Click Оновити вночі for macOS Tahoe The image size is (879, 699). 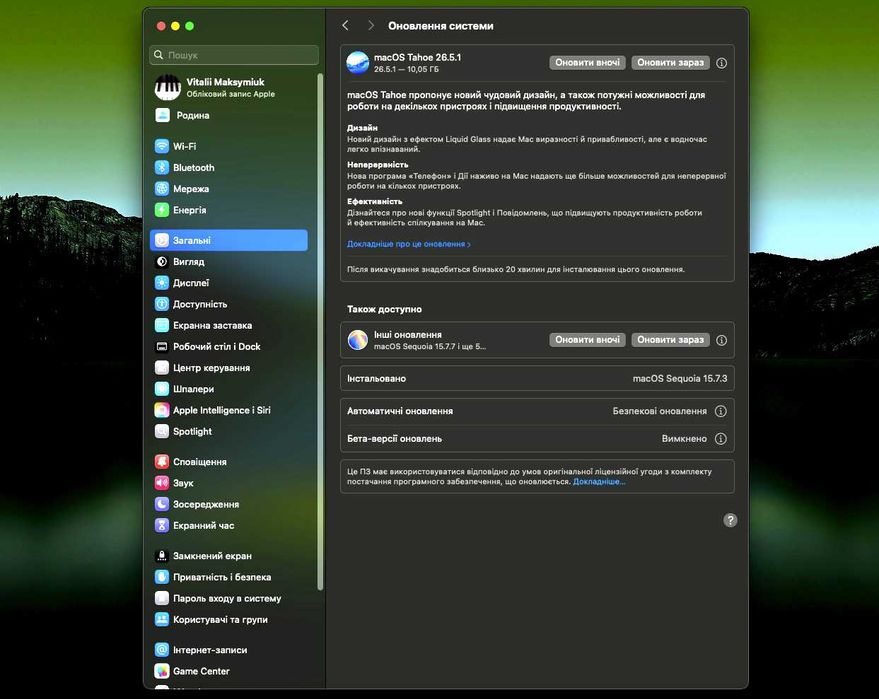(587, 63)
